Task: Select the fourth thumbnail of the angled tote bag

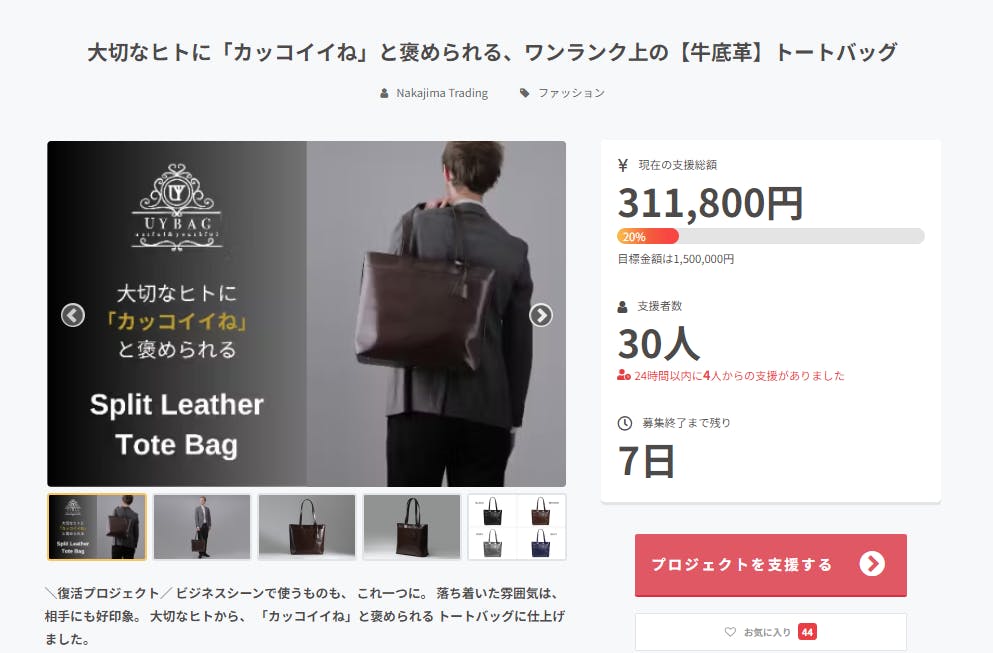Action: tap(412, 527)
